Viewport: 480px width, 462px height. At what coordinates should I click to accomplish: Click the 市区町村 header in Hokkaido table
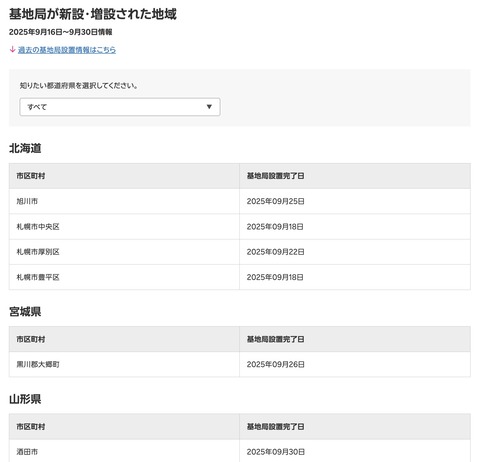pos(31,176)
